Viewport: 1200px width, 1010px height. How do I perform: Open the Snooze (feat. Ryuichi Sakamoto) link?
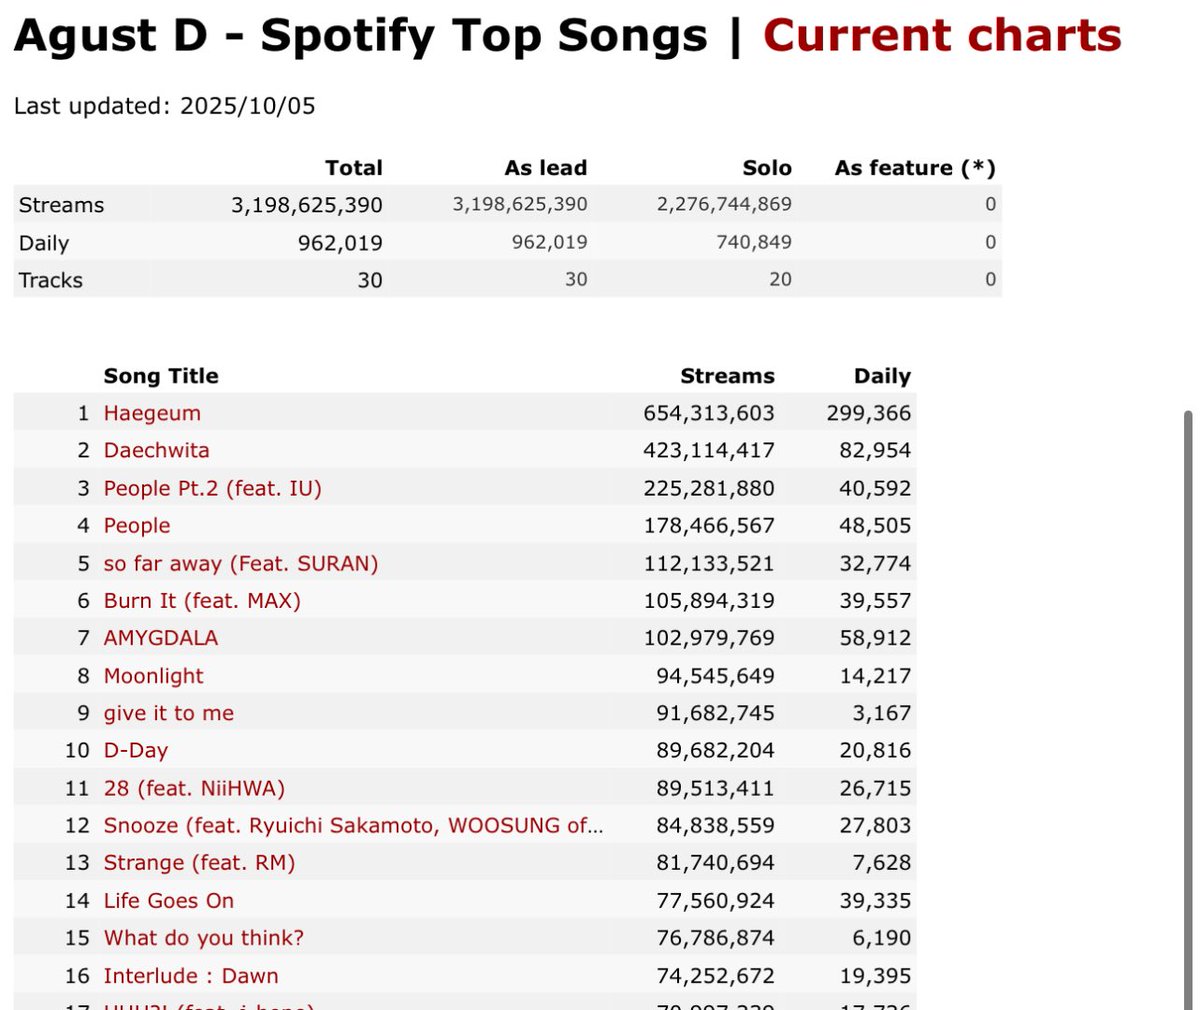[x=354, y=825]
